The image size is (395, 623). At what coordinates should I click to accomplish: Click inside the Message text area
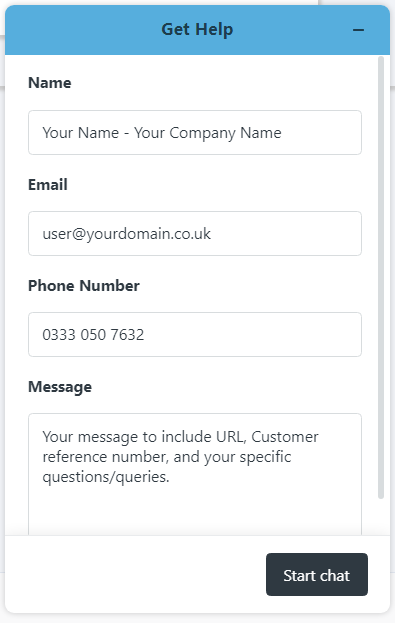195,474
